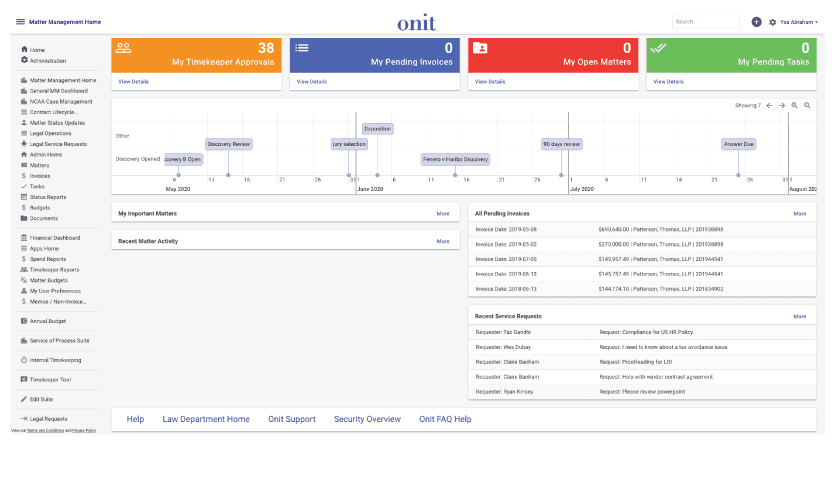The height and width of the screenshot is (500, 840).
Task: Select Ferrero v Haribo Discovery event
Action: 455,159
